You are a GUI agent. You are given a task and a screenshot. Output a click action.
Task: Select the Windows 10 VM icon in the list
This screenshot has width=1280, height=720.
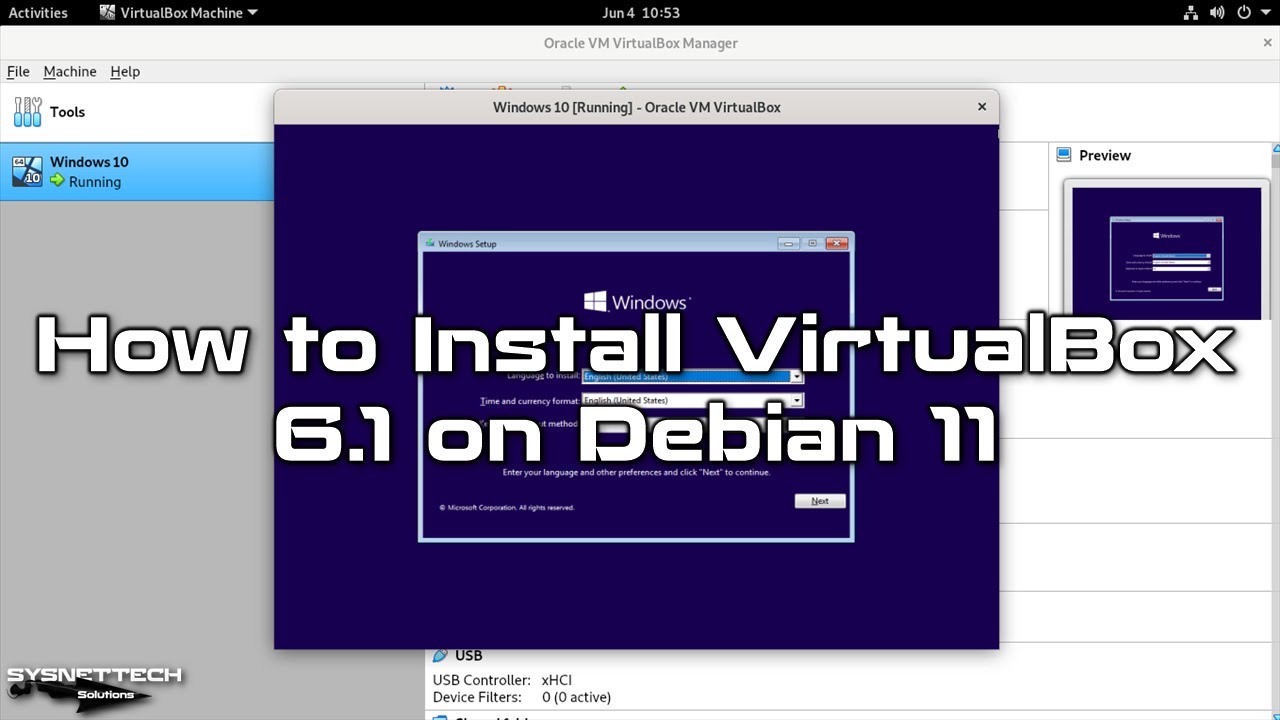(x=27, y=171)
